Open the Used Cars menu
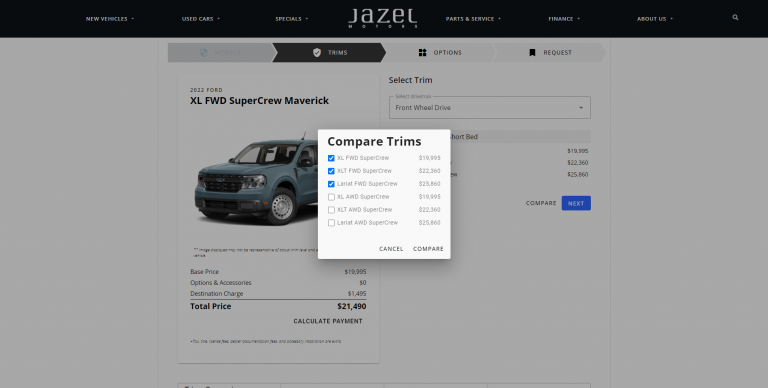This screenshot has width=768, height=388. click(201, 19)
